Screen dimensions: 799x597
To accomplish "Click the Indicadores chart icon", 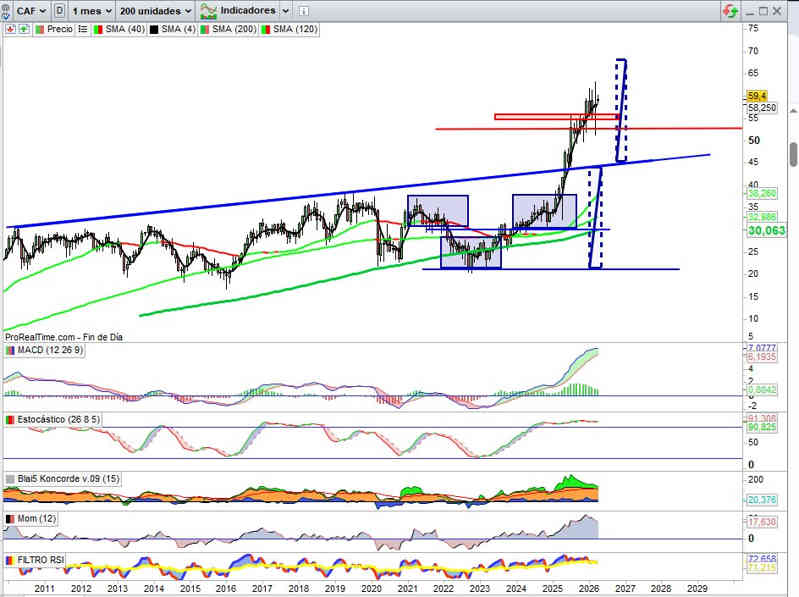I will (x=209, y=9).
